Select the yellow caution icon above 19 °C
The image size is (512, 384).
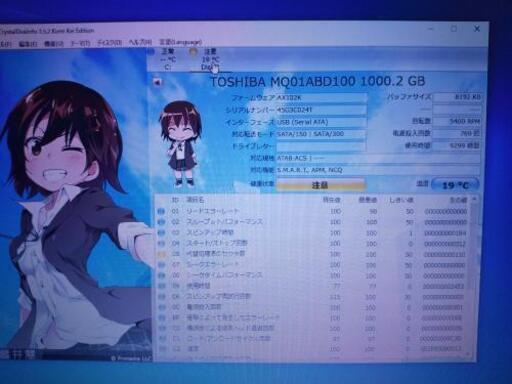193,52
